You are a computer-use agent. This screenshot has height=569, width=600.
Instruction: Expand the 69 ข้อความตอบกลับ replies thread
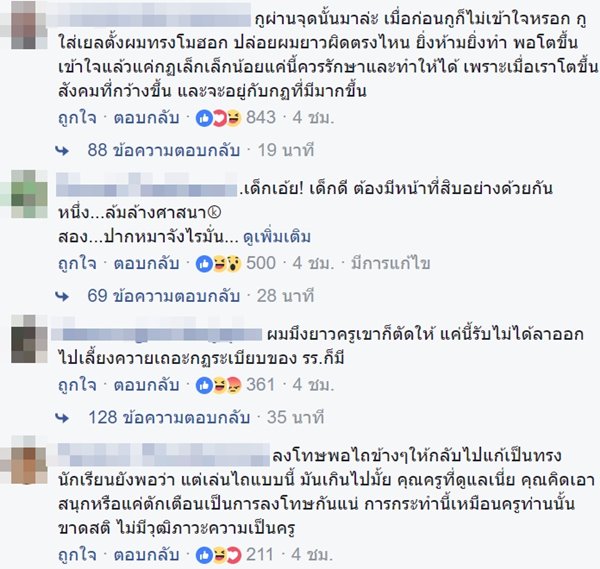[x=164, y=296]
